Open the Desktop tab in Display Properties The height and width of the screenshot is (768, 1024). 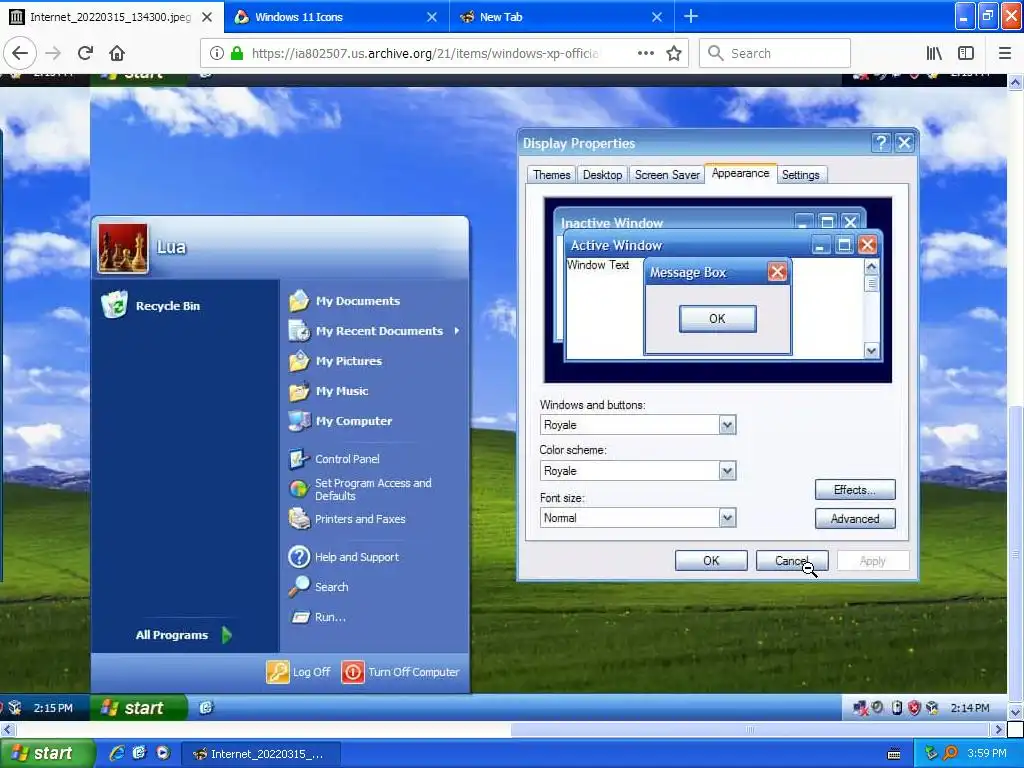point(602,174)
